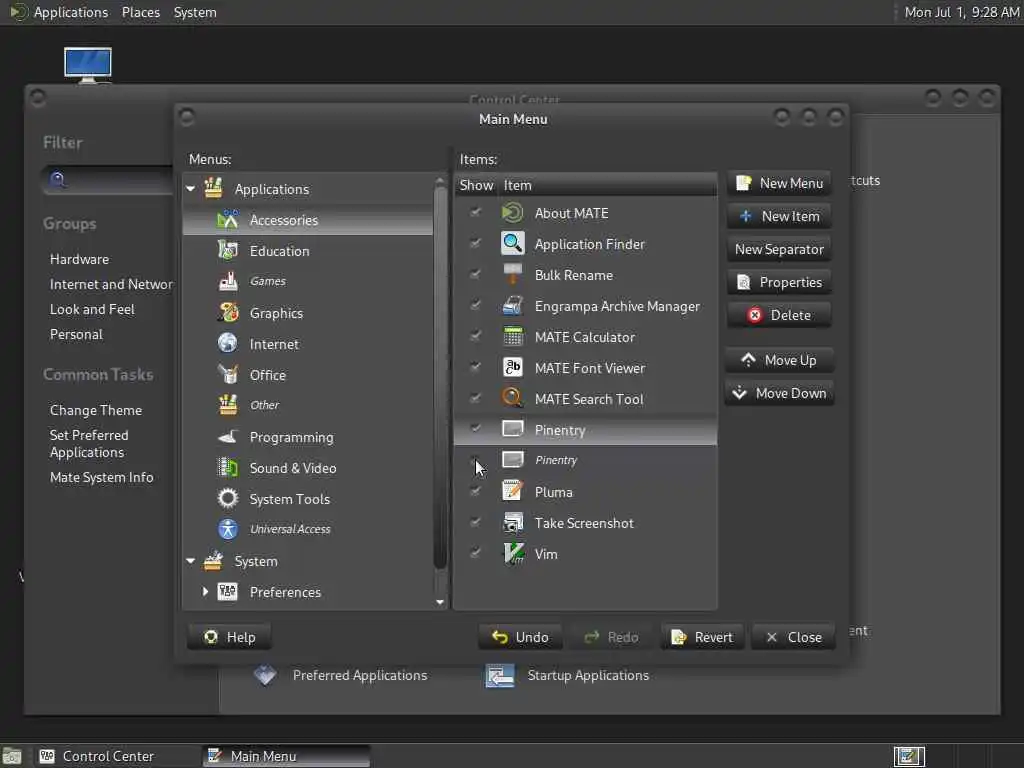Click the Other menu icon
The image size is (1024, 768).
(x=227, y=405)
